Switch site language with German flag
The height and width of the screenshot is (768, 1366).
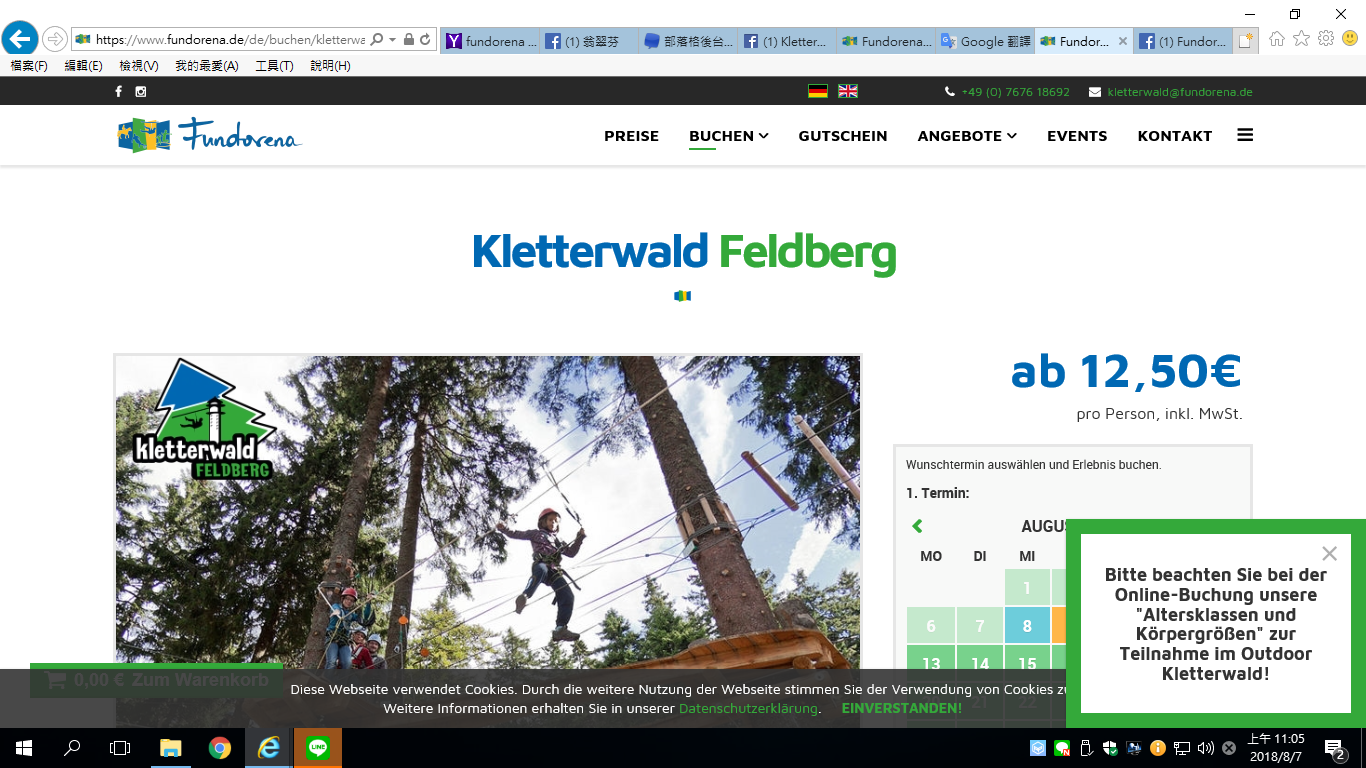[x=818, y=91]
